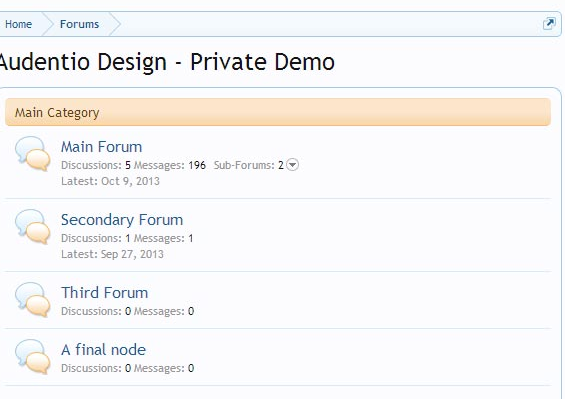Open the Secondary Forum link
This screenshot has width=565, height=399.
click(x=122, y=220)
